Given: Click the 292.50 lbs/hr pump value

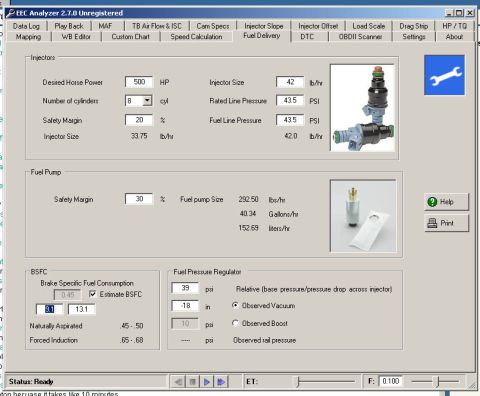Looking at the screenshot, I should 248,199.
